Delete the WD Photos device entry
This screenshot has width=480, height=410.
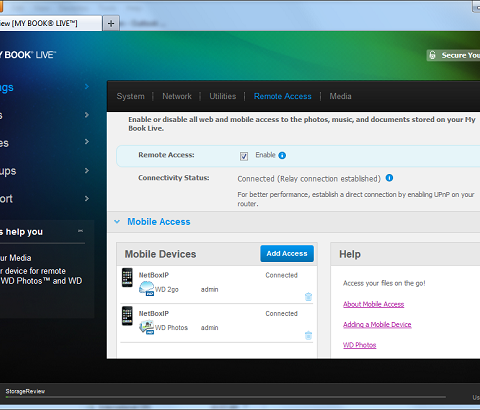pyautogui.click(x=308, y=335)
